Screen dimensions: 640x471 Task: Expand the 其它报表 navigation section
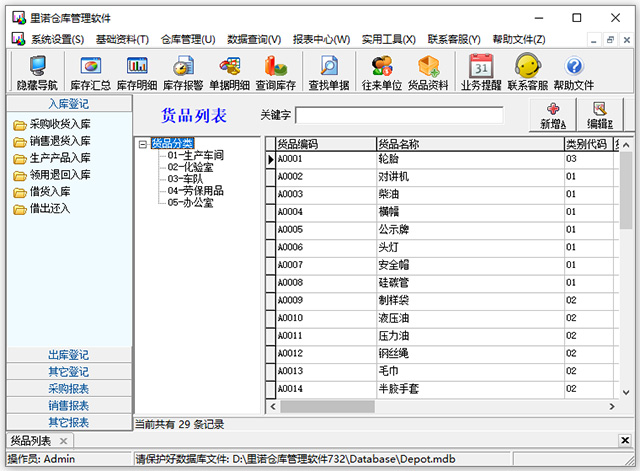click(x=69, y=422)
